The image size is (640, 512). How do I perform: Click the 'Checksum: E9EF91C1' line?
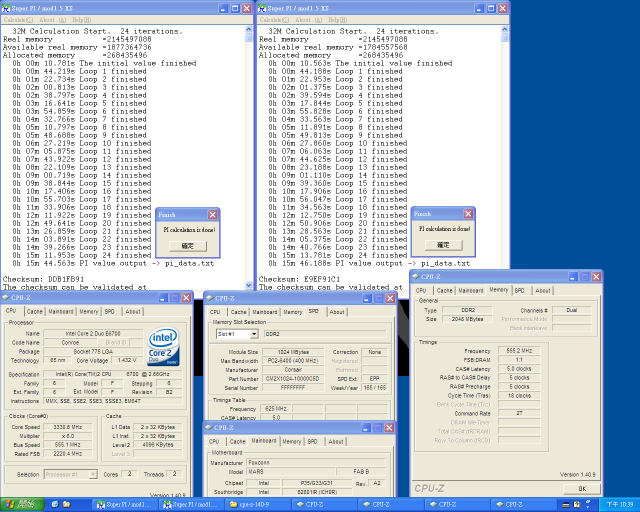tap(299, 279)
